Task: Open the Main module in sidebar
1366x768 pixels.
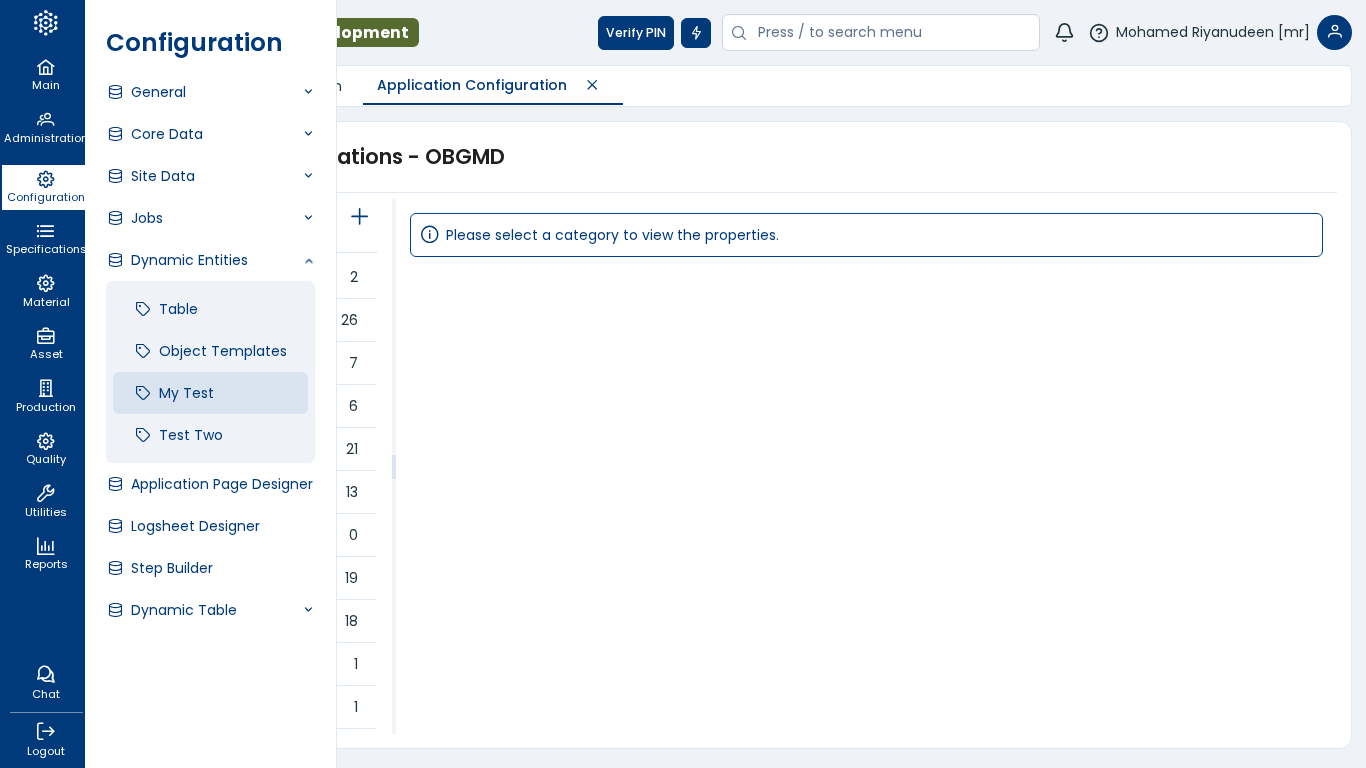Action: tap(45, 75)
